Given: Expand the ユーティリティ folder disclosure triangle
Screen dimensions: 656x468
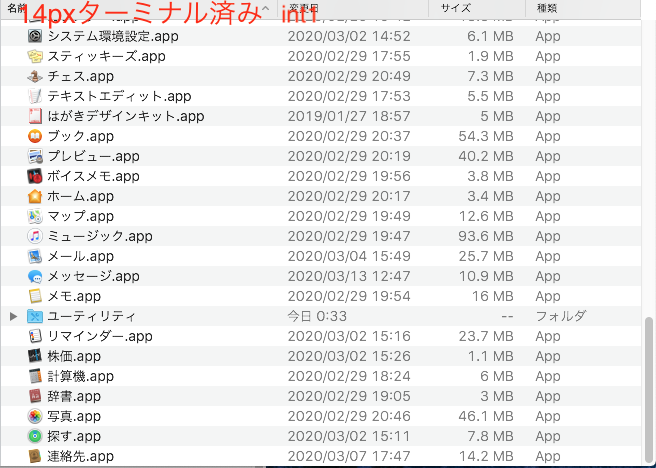Looking at the screenshot, I should click(13, 316).
